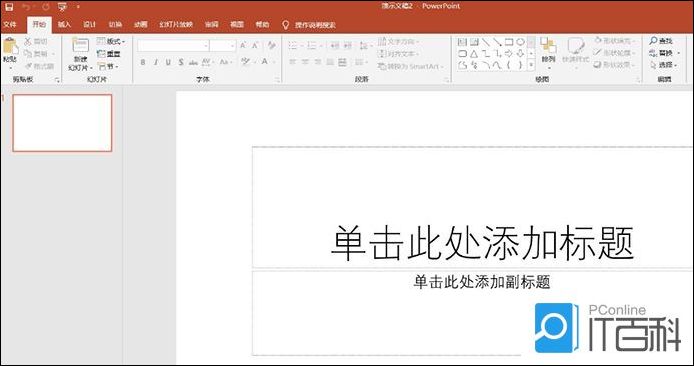Select the Left Brace shape
Screen dimensions: 694x366
(509, 65)
